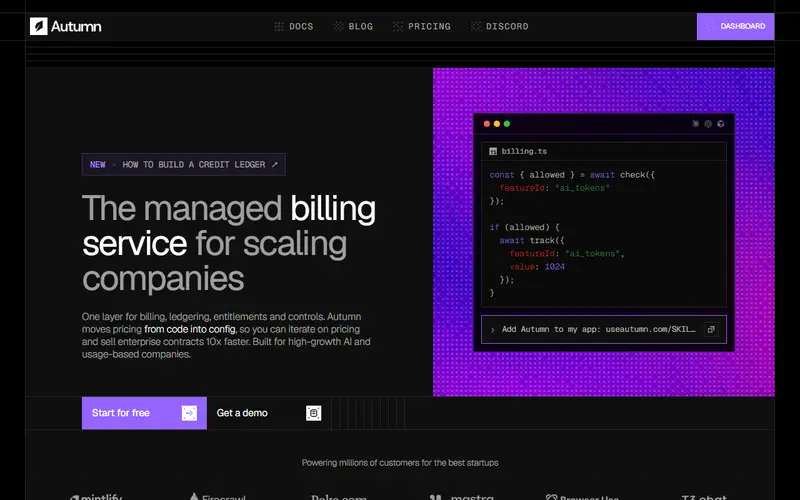Screen dimensions: 800x500
Task: Click the Get a demo button
Action: 269,413
